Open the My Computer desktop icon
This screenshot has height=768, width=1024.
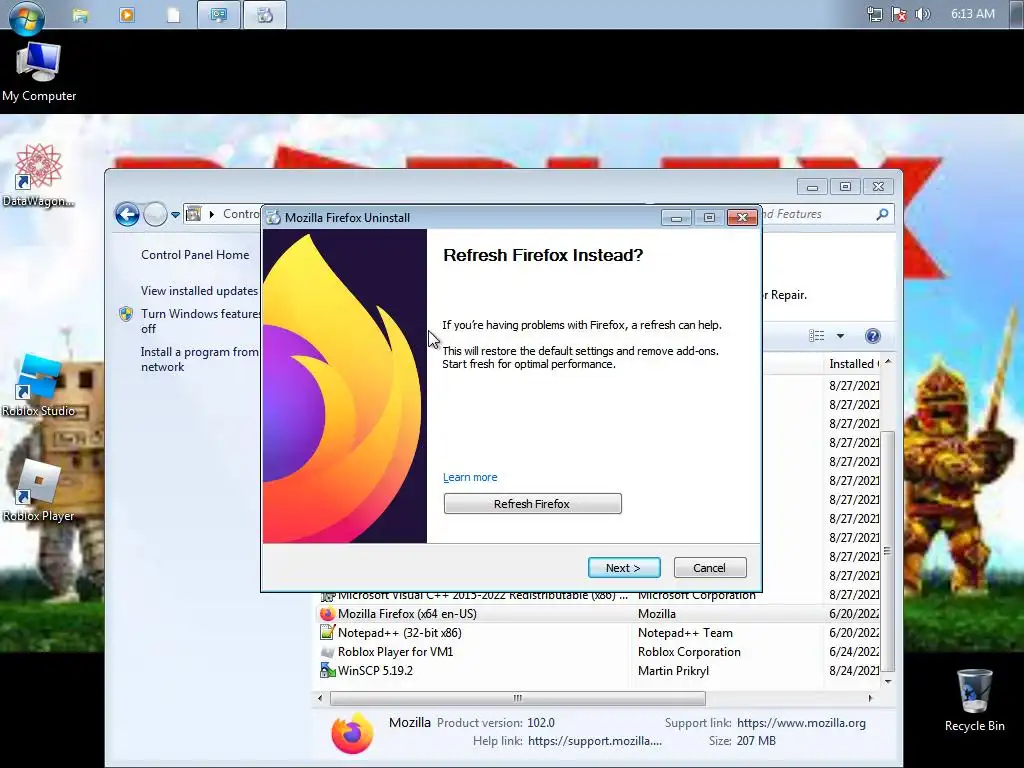coord(39,72)
